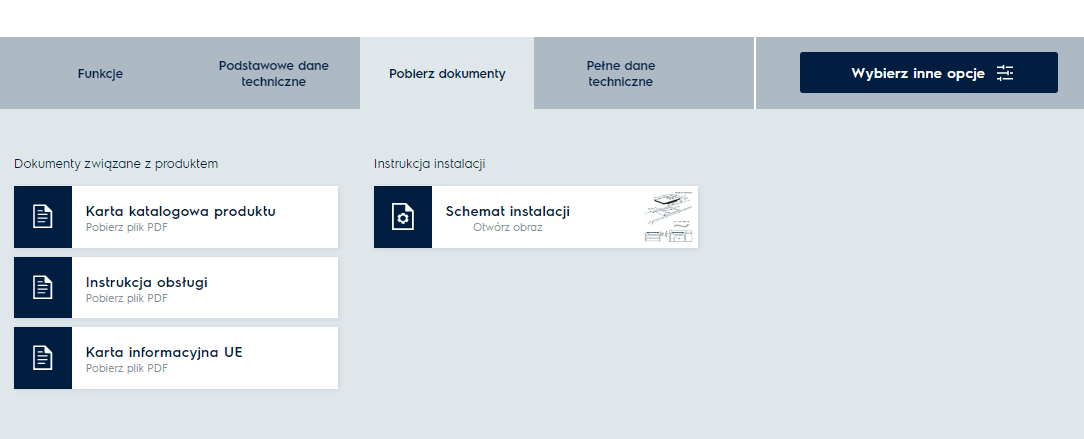Click the document icon beside Instrukcja obsługi
This screenshot has height=439, width=1084.
43,287
